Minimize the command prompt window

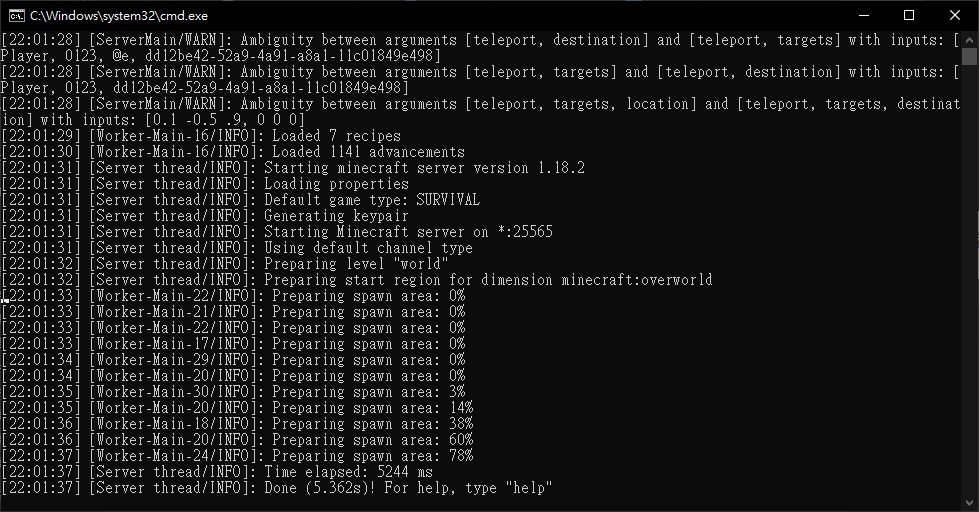(x=863, y=15)
